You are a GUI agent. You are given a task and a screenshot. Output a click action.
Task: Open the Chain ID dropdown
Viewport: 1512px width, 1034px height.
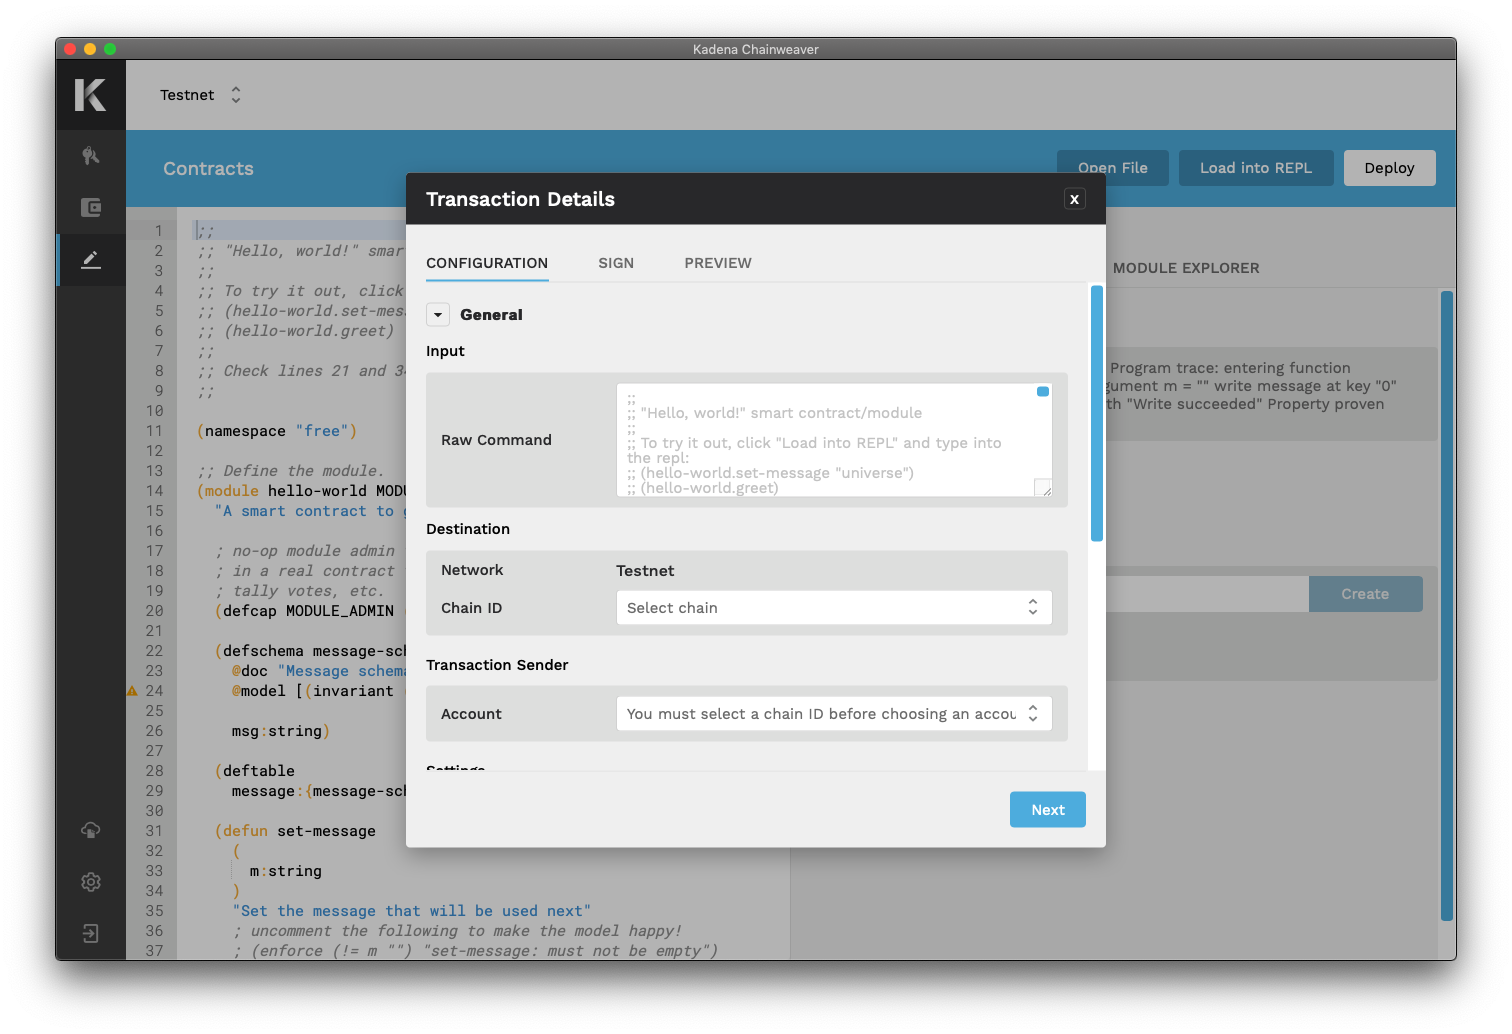coord(833,608)
